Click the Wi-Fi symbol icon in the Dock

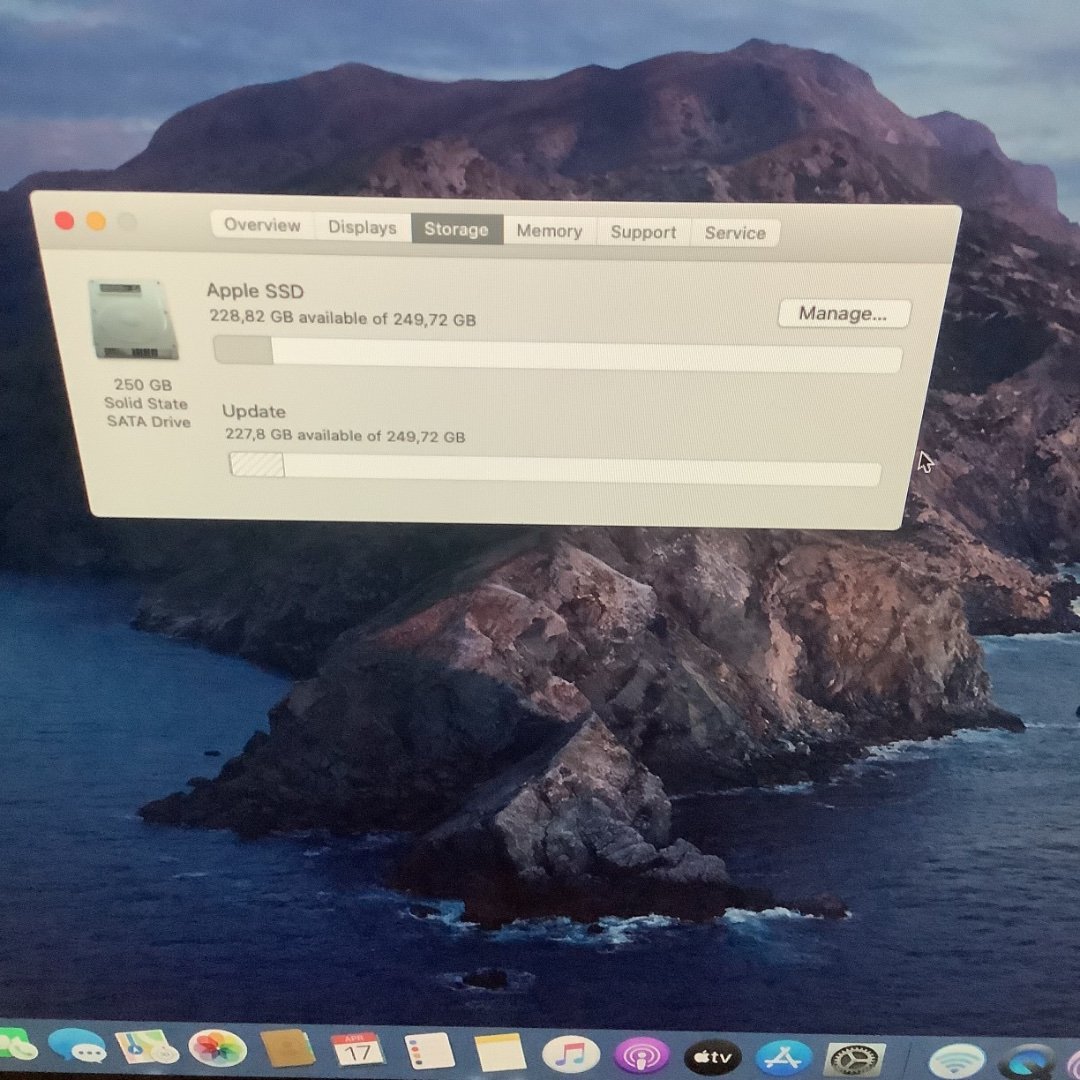[x=957, y=1061]
